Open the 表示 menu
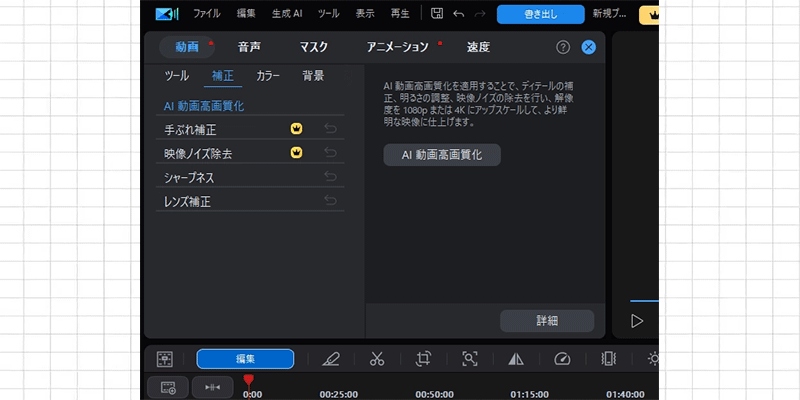This screenshot has width=800, height=400. pos(365,14)
